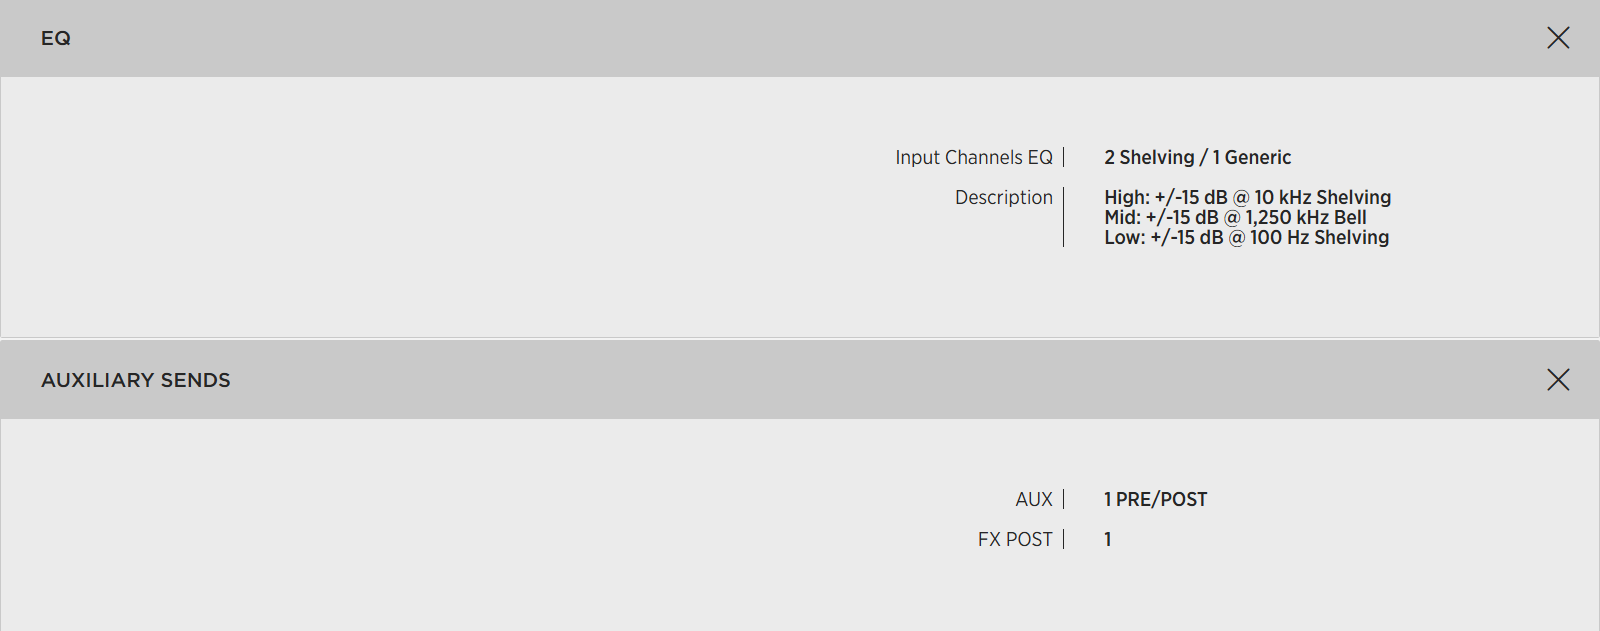
Task: Click the divider beside Input Channels EQ
Action: (x=1064, y=158)
